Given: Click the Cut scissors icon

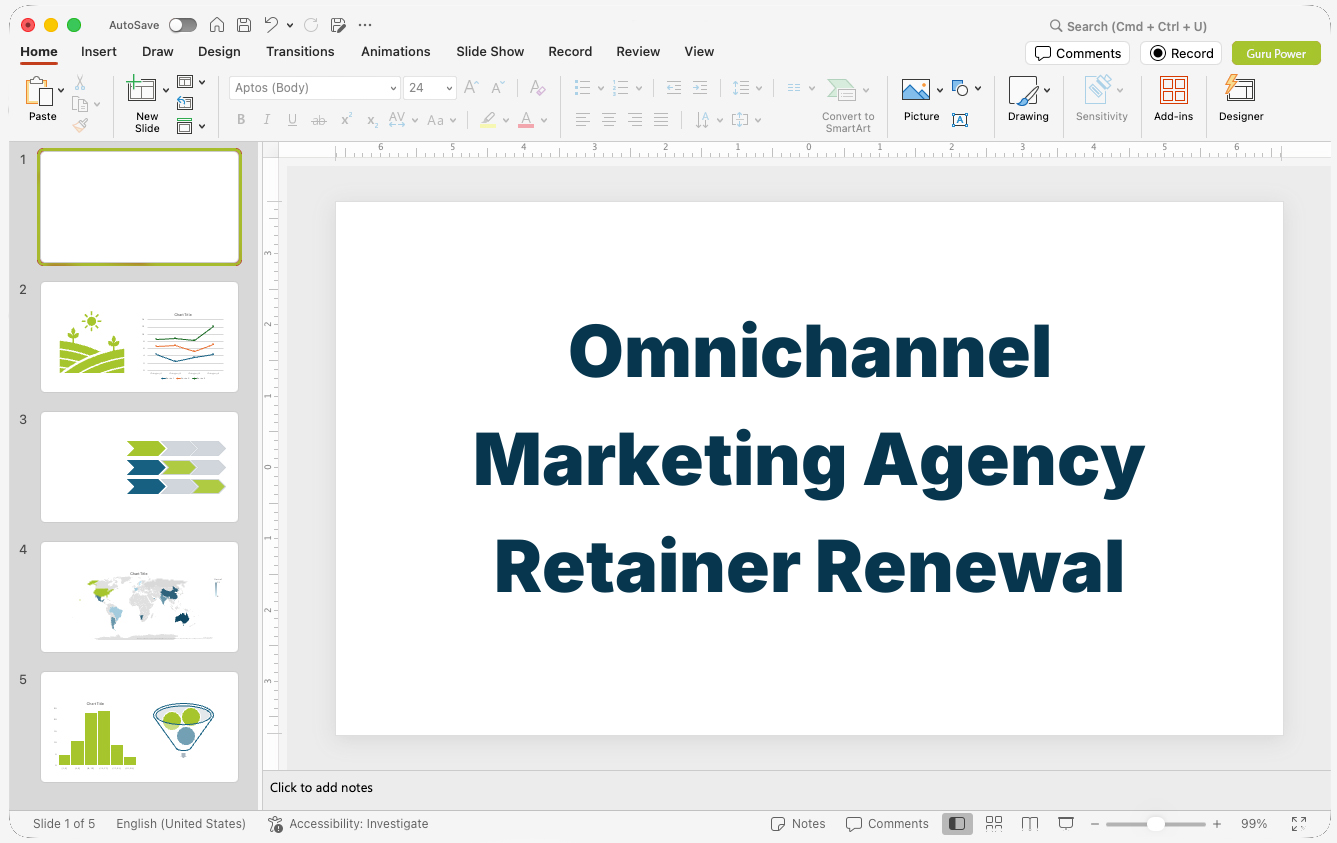Looking at the screenshot, I should (x=80, y=83).
